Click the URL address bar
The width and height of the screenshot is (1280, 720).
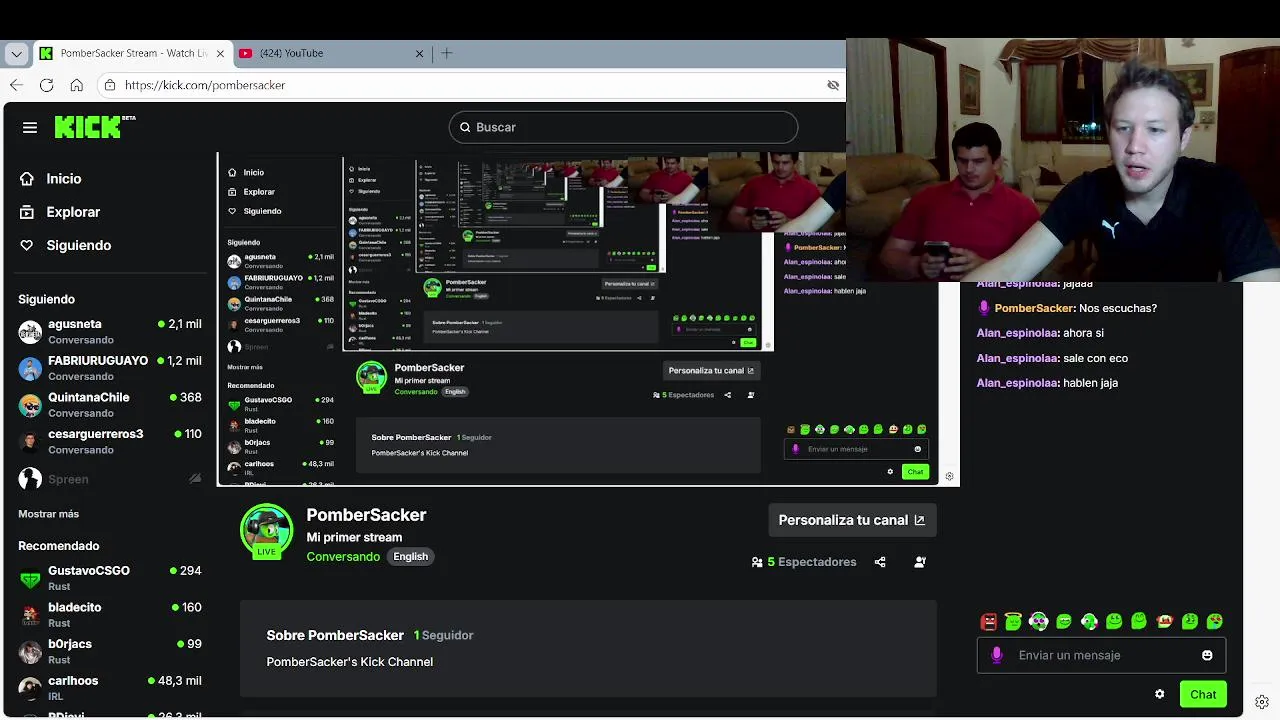pyautogui.click(x=470, y=85)
